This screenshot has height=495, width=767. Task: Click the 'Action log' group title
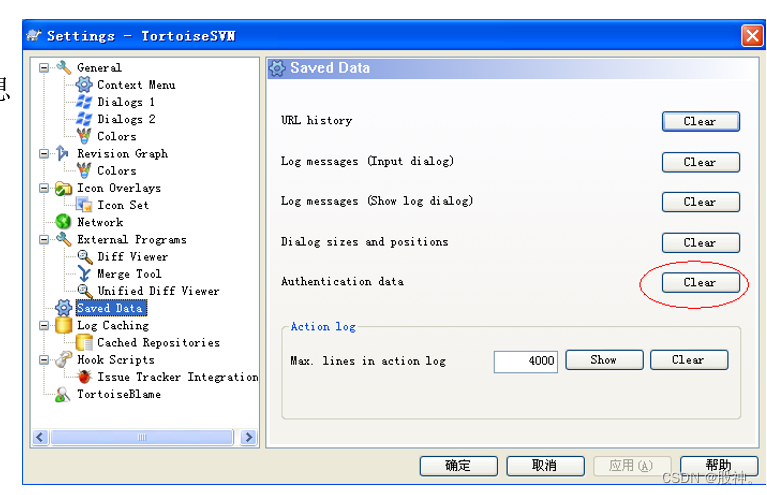click(323, 327)
